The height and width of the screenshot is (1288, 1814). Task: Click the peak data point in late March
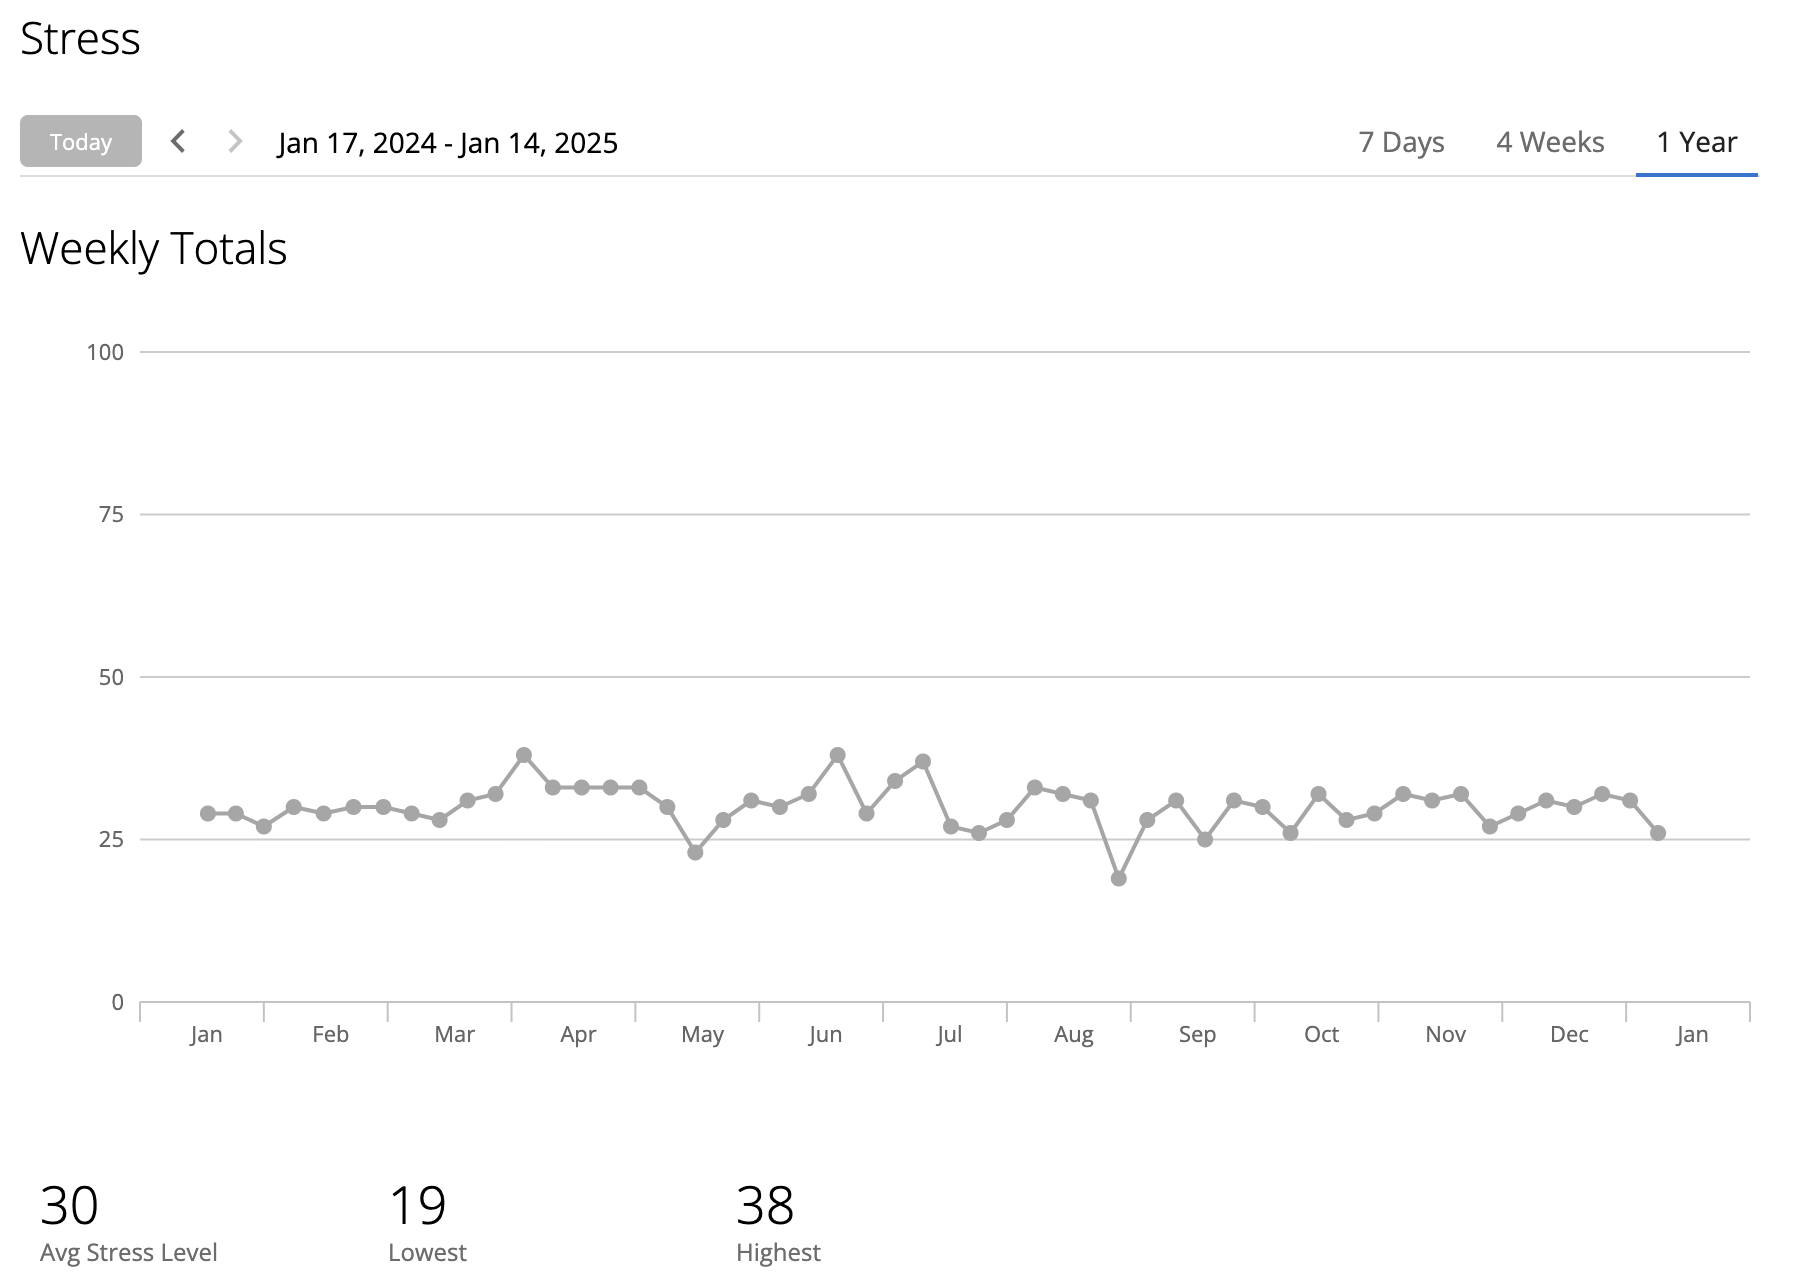(x=524, y=755)
